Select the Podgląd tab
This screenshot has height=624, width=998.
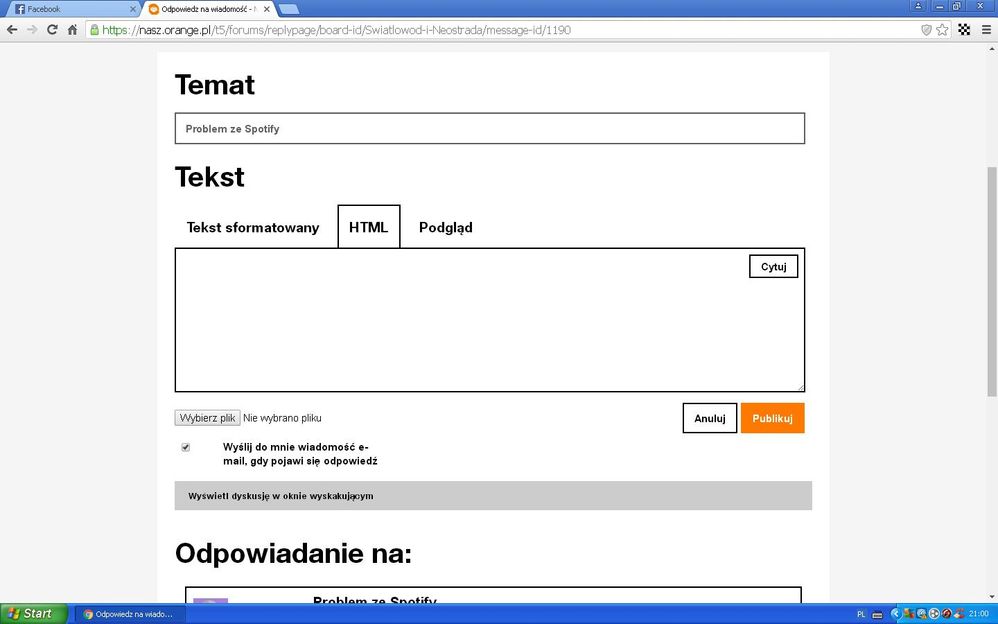point(444,227)
